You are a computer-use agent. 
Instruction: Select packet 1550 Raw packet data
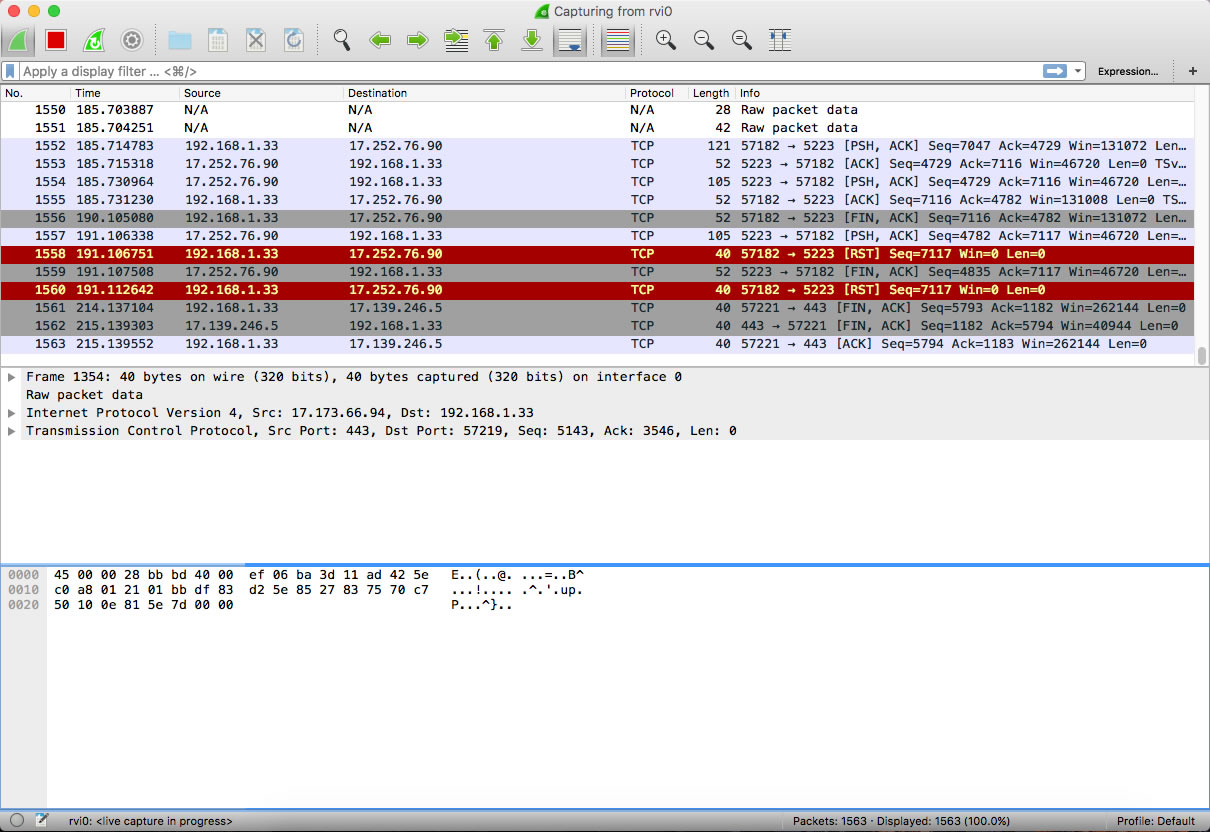click(x=597, y=110)
